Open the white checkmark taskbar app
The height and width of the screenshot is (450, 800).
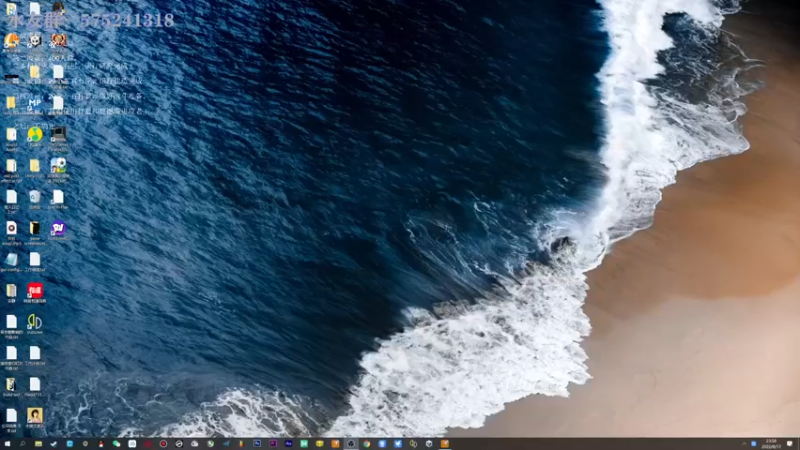point(54,444)
